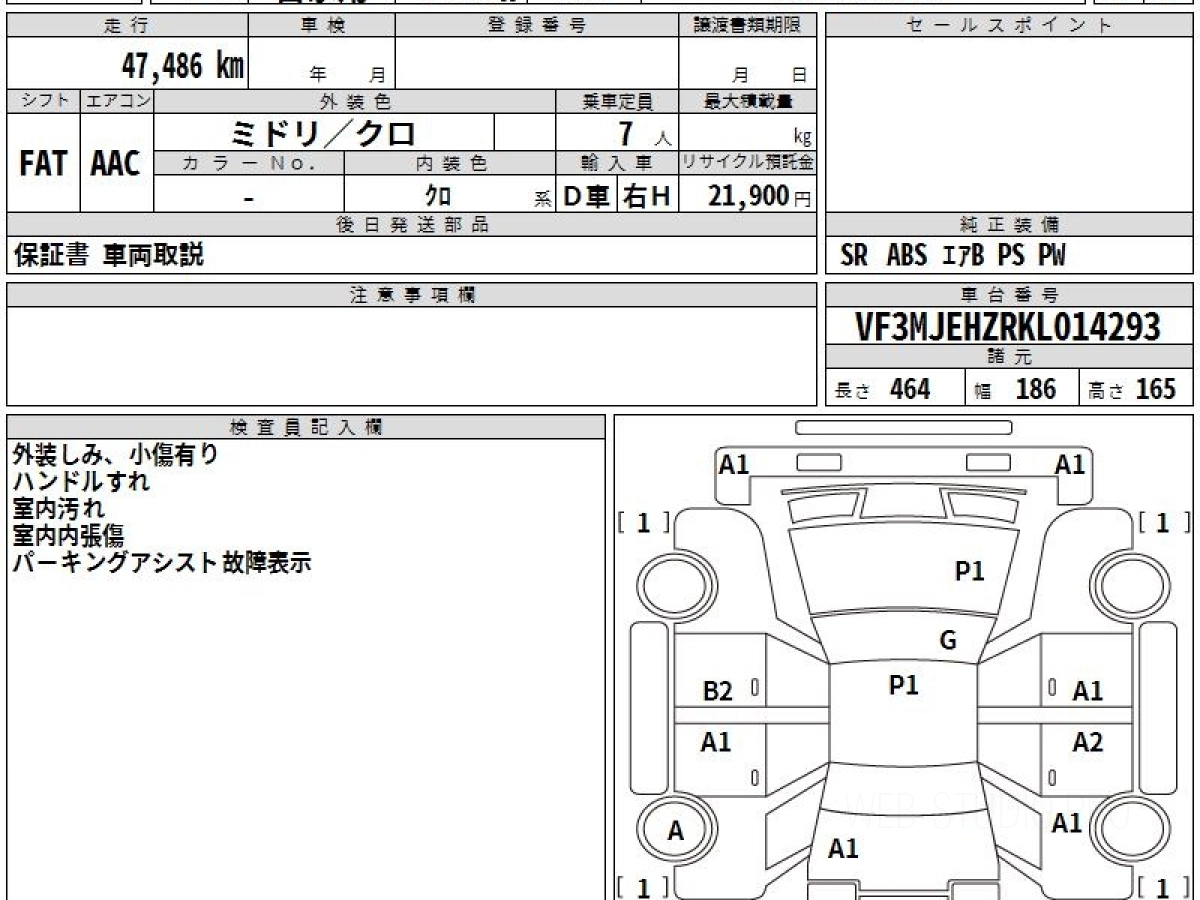This screenshot has width=1200, height=900.
Task: Select the height value 高さ 165
Action: click(1132, 389)
